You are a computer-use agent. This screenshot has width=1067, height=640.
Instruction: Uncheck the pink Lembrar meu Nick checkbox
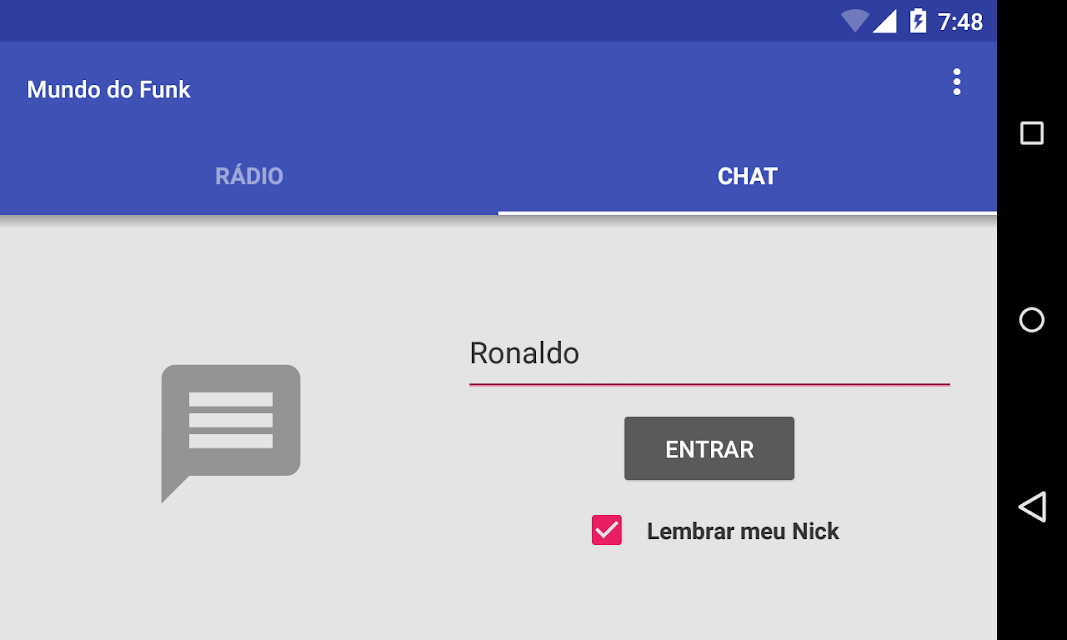[x=607, y=530]
